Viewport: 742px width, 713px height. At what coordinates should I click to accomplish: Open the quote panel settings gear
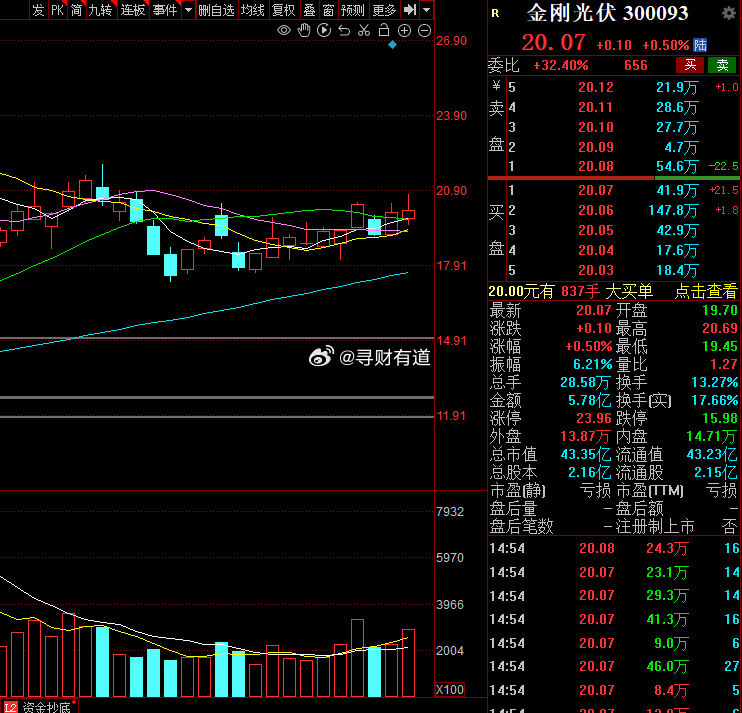pos(729,13)
